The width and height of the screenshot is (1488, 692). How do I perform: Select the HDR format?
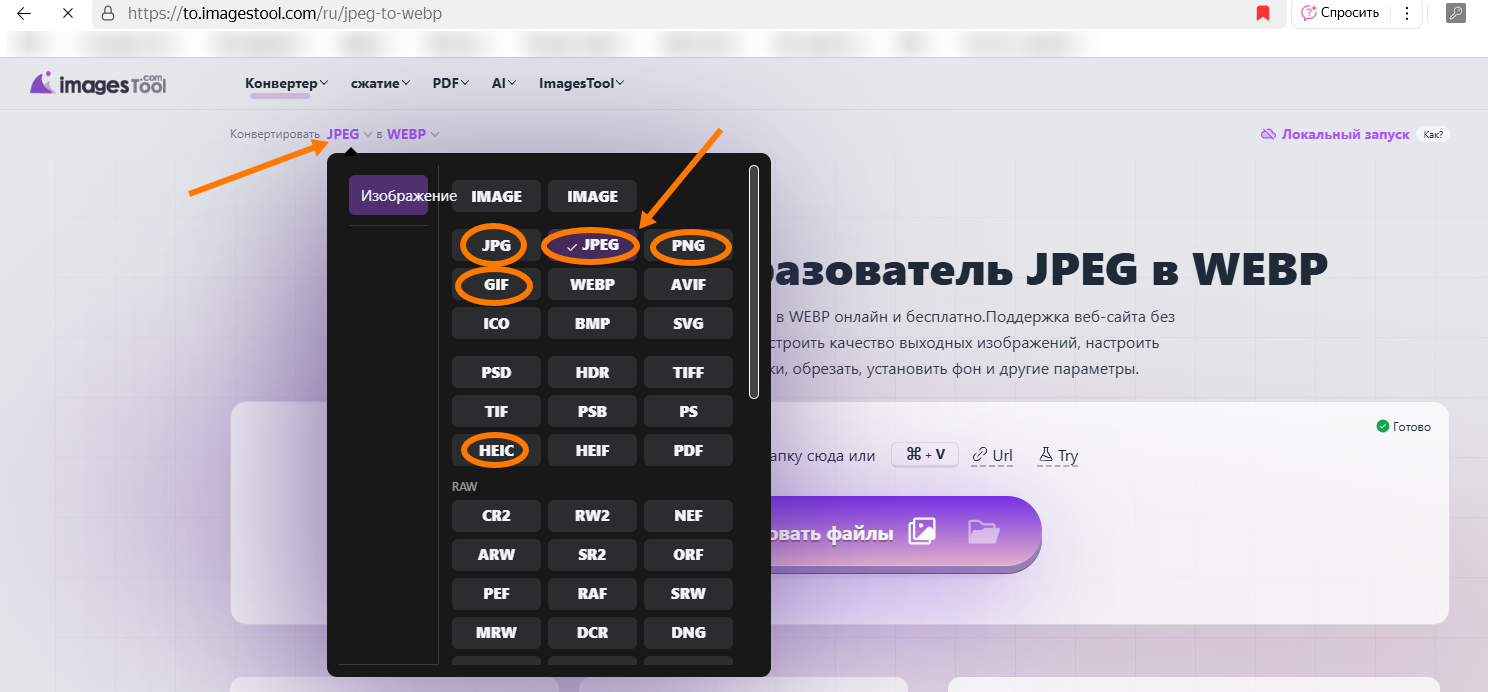coord(592,372)
